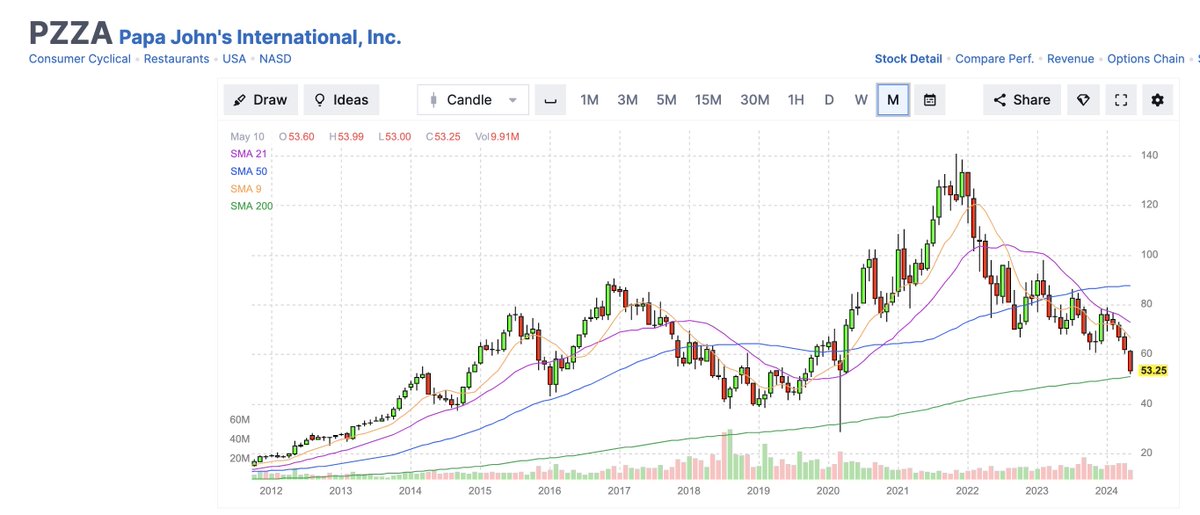Viewport: 1200px width, 515px height.
Task: Select the 30M interval
Action: click(754, 100)
